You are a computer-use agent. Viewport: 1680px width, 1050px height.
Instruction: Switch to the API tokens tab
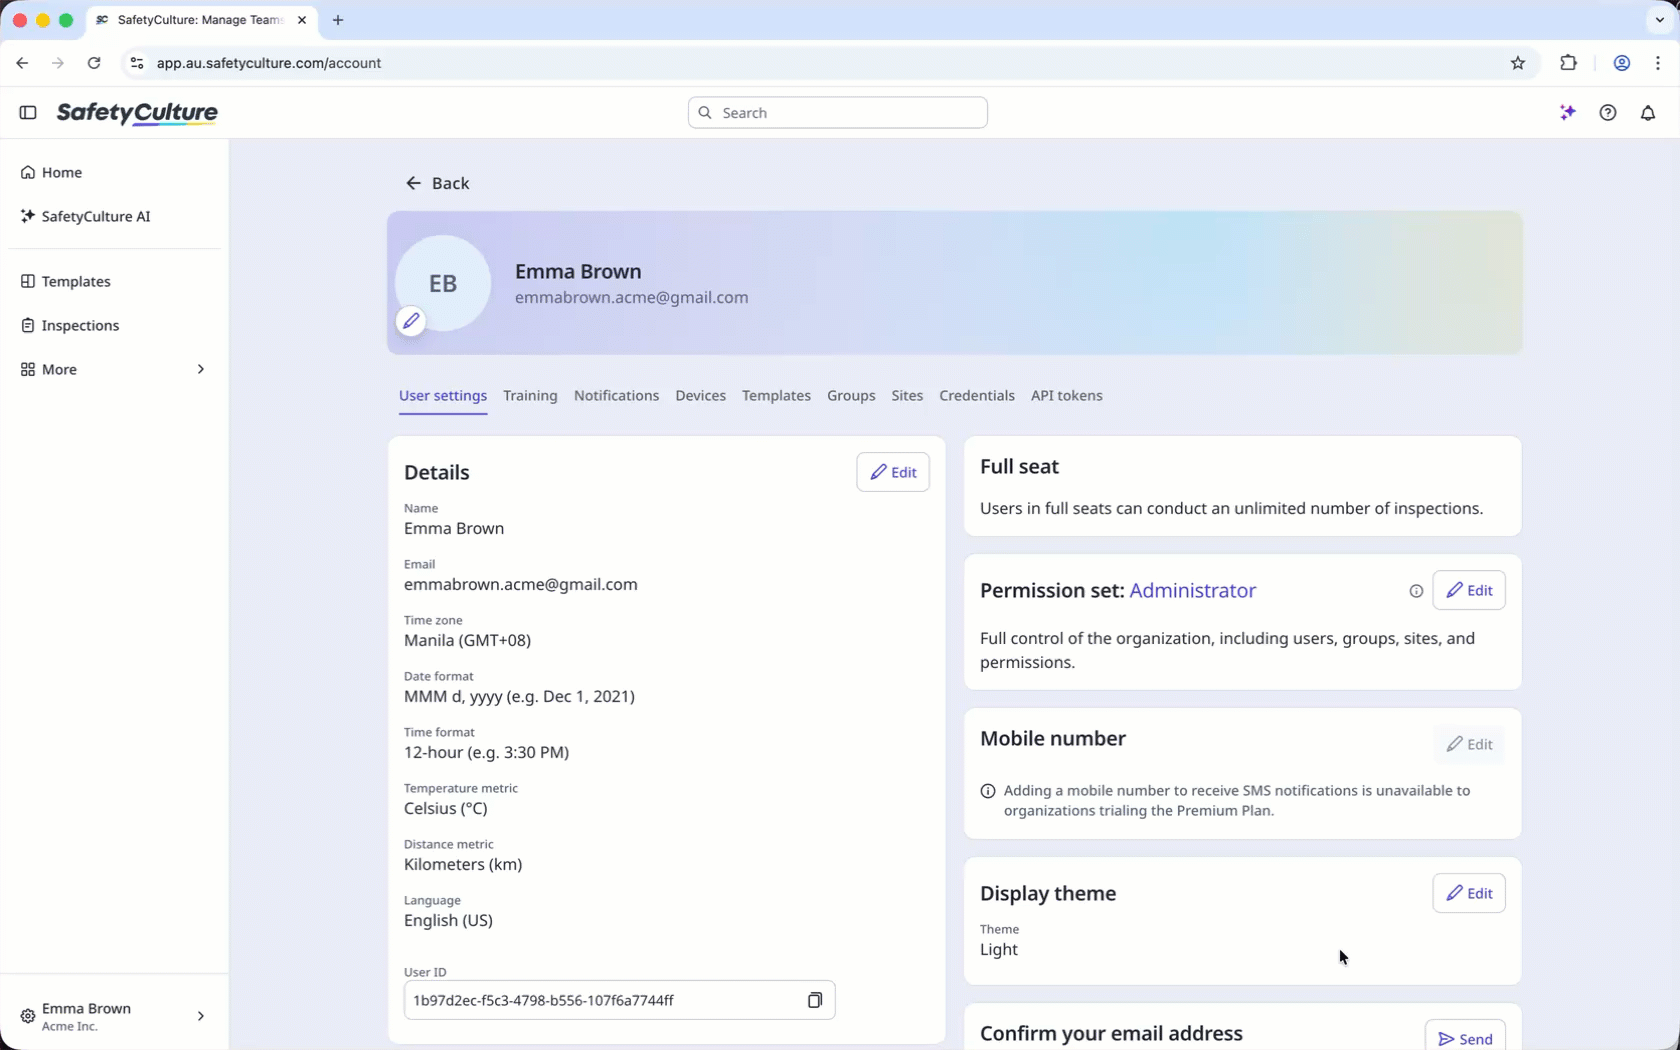pos(1066,396)
